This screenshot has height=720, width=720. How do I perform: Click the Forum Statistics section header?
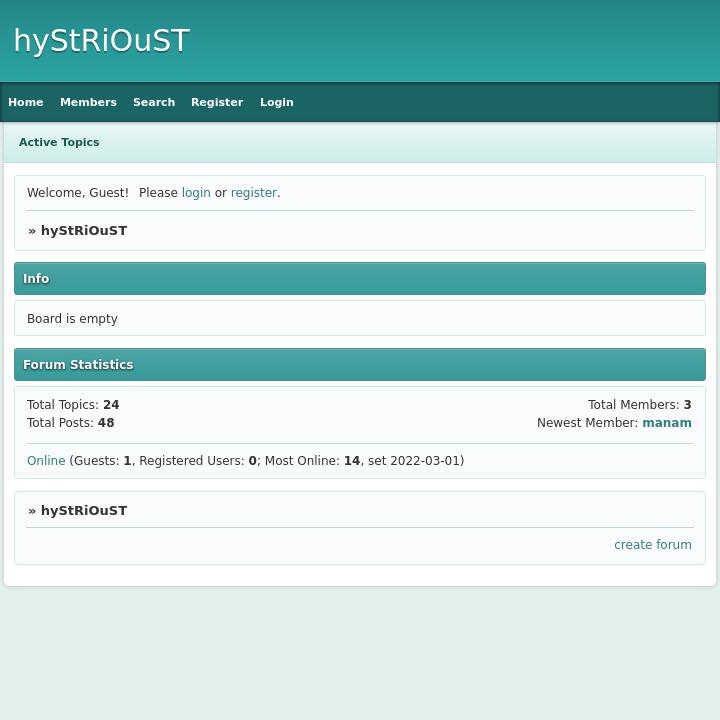[x=78, y=365]
